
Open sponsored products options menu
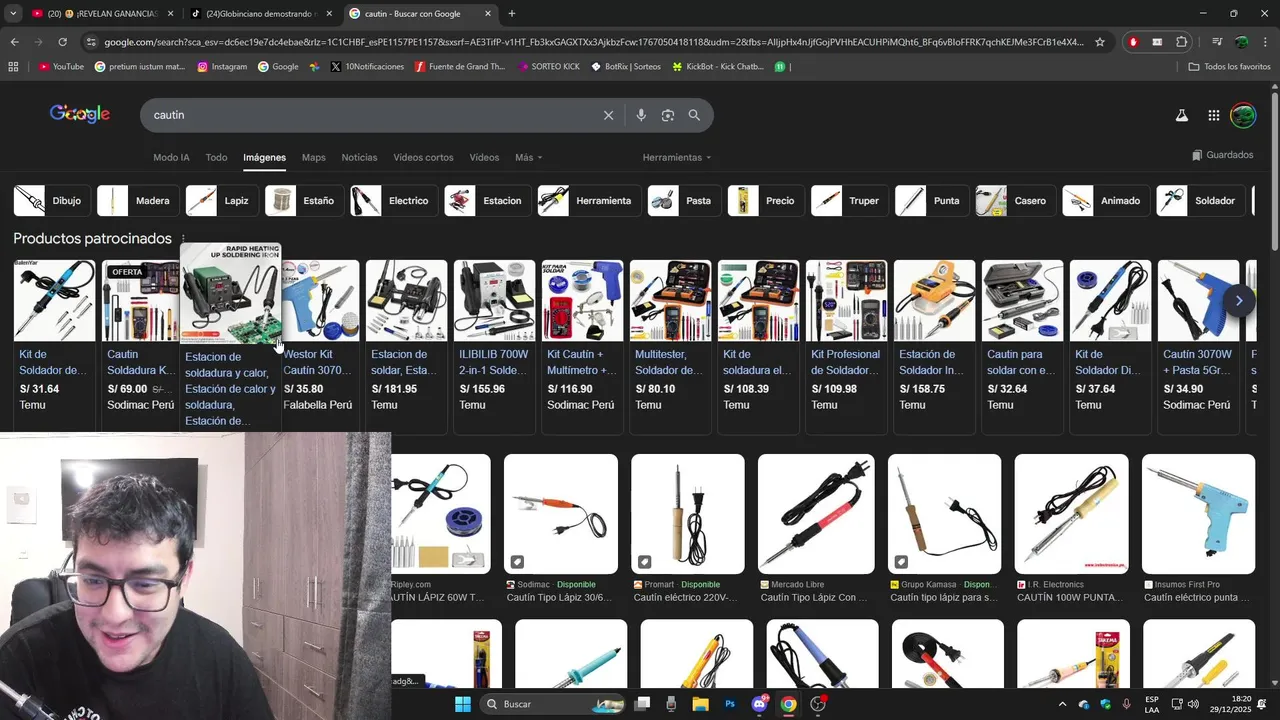183,239
